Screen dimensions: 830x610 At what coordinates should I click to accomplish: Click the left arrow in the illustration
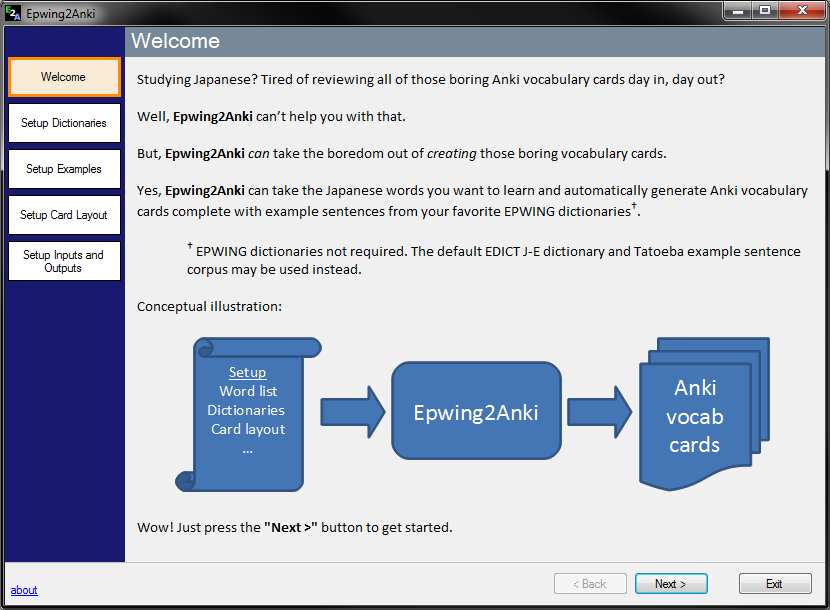point(352,411)
